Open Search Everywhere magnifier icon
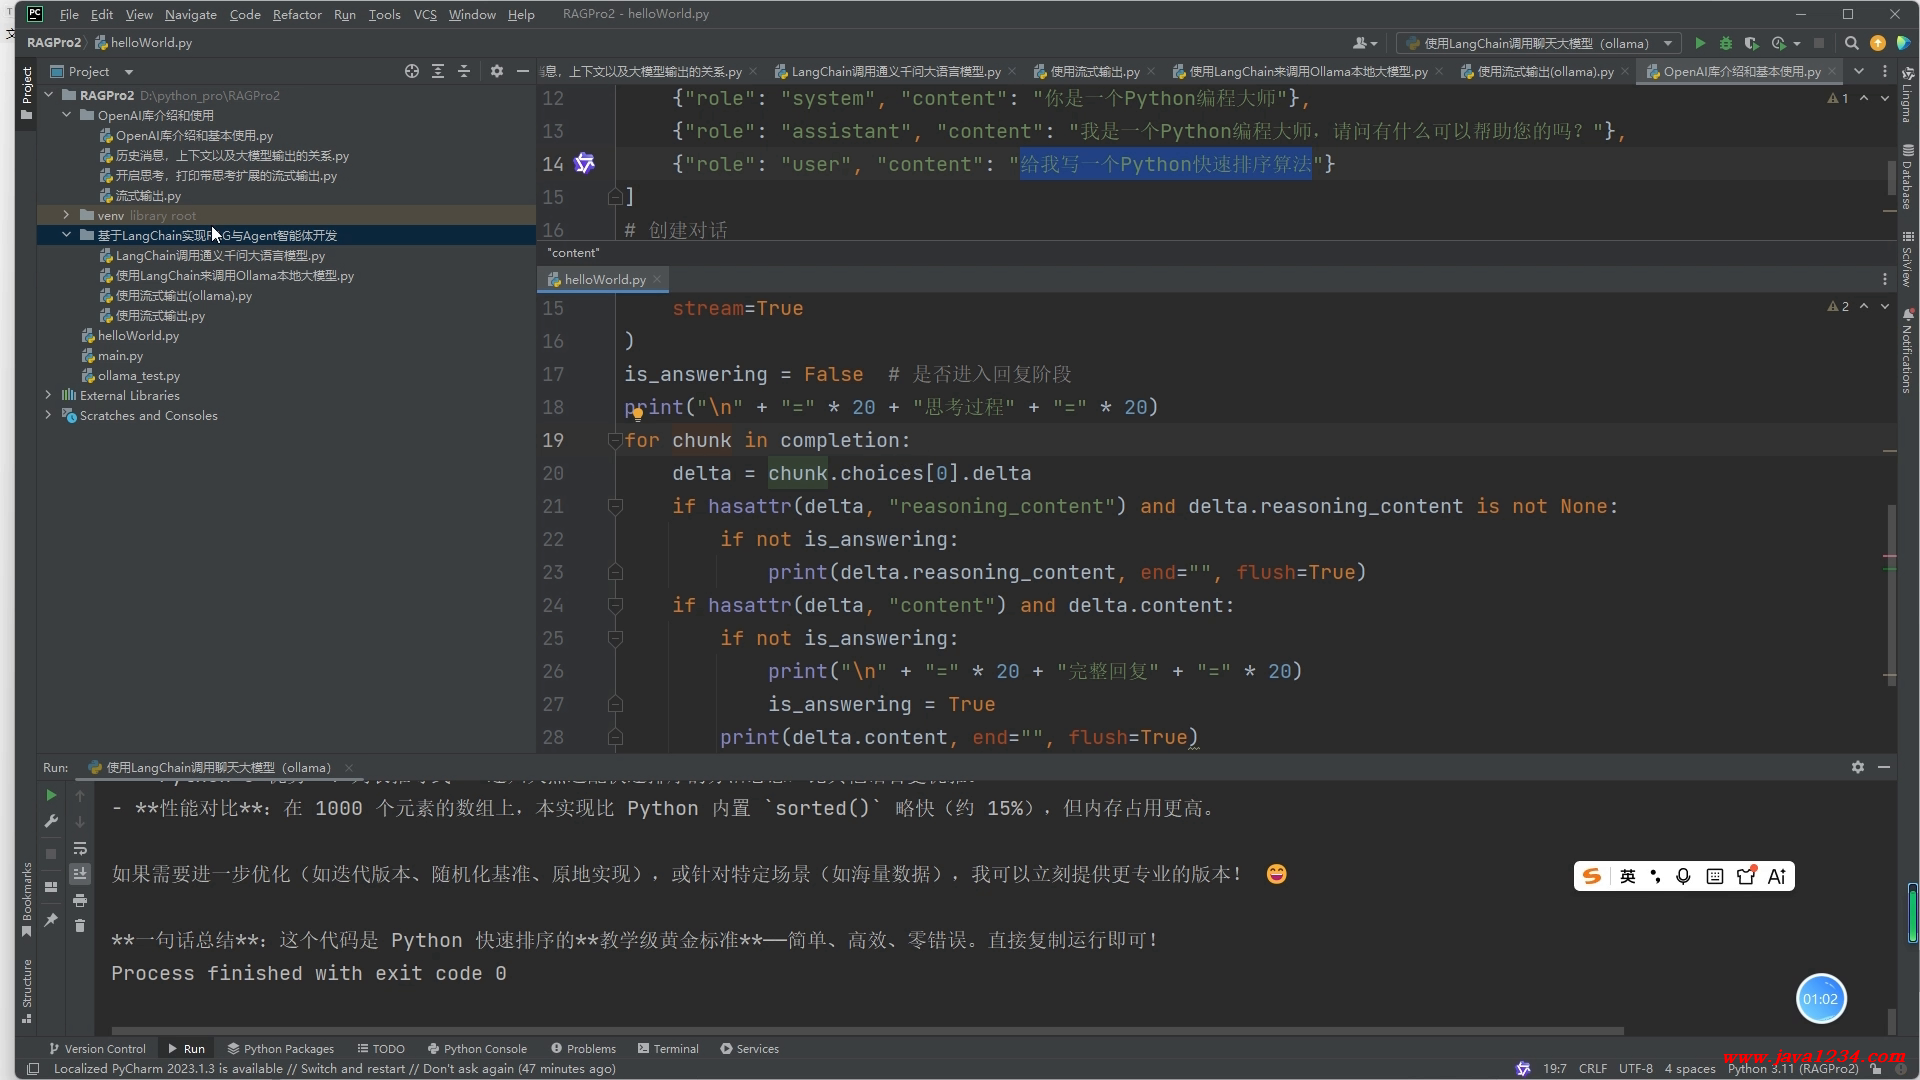1920x1080 pixels. pyautogui.click(x=1851, y=43)
